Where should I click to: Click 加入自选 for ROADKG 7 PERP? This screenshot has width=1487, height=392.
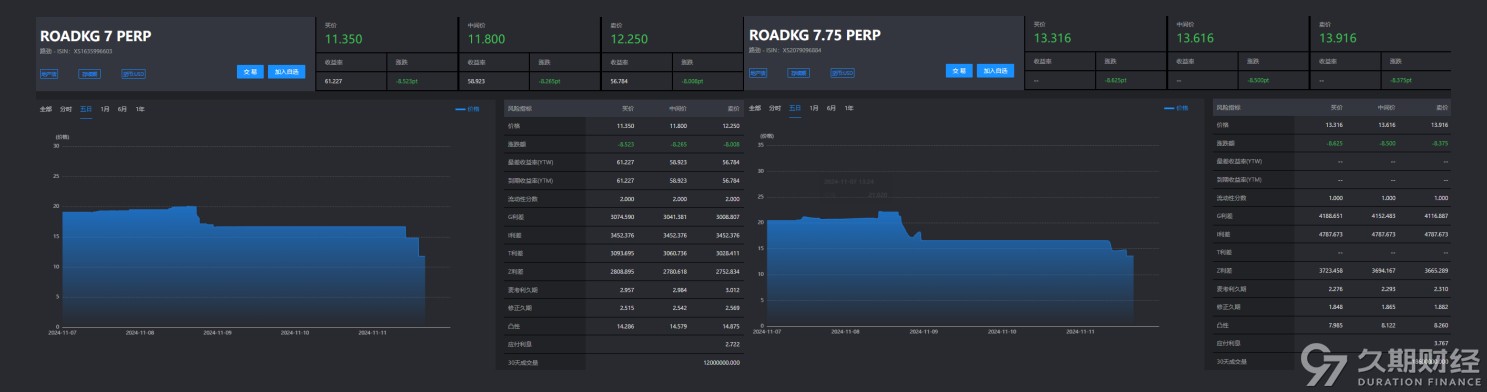(x=286, y=71)
